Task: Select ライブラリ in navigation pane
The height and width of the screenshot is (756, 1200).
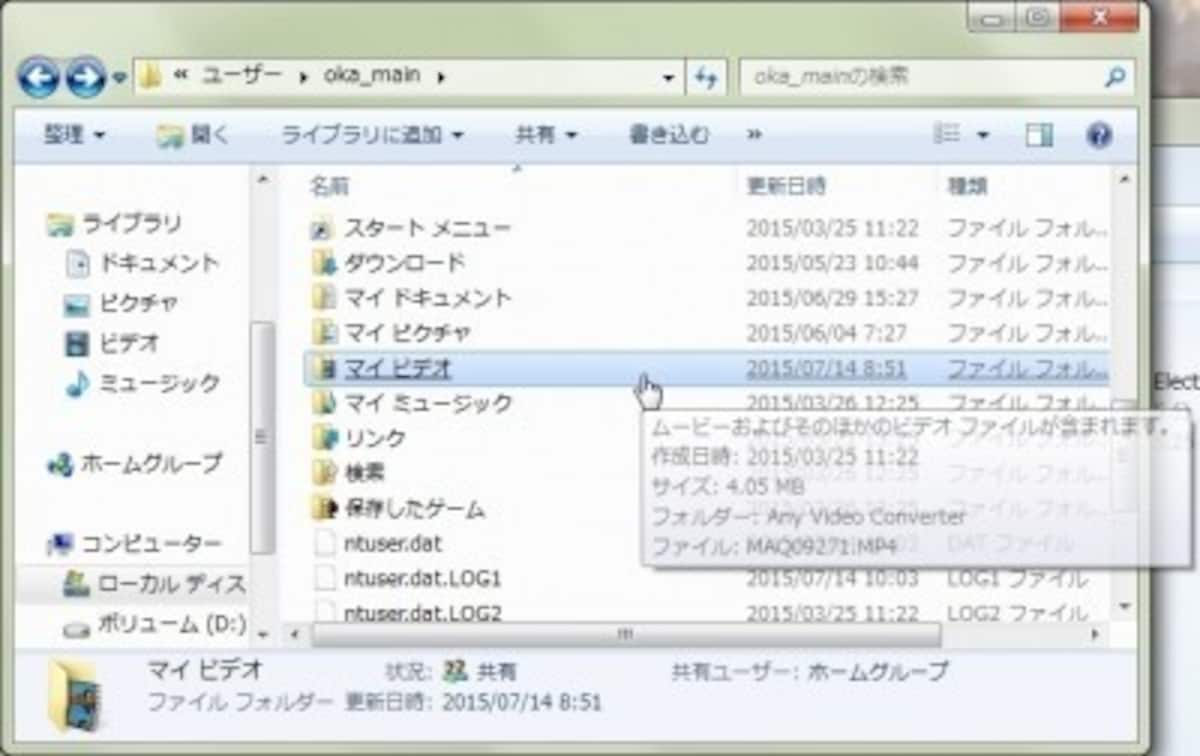Action: 115,223
